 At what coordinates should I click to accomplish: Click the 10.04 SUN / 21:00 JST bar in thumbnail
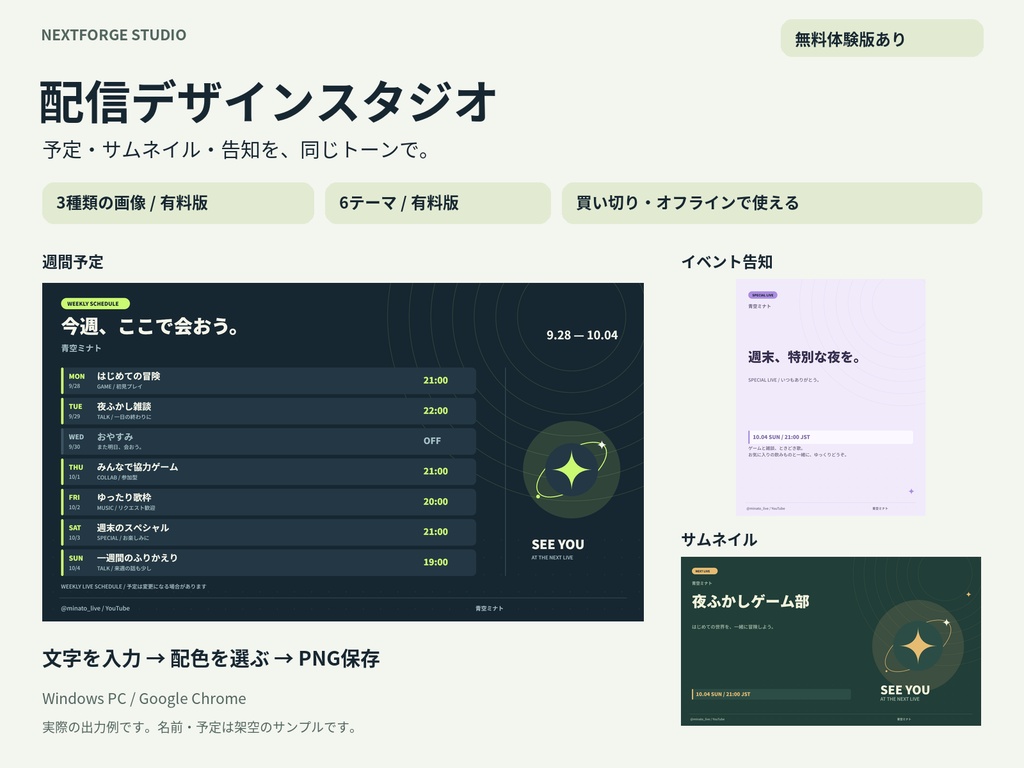pyautogui.click(x=771, y=694)
